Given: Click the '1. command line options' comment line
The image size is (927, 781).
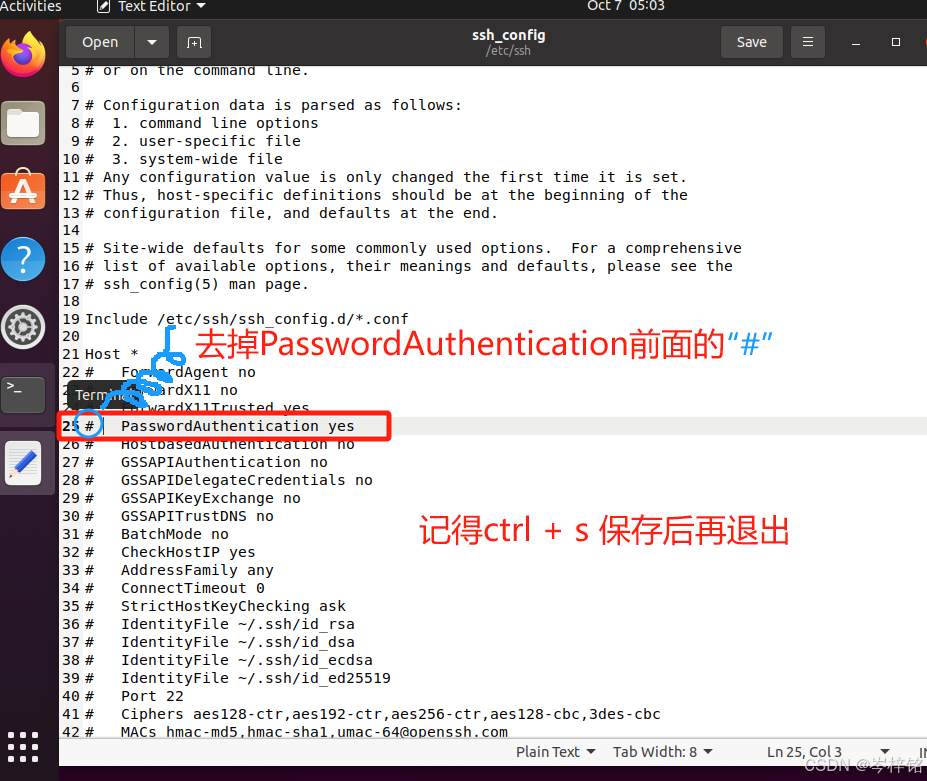Looking at the screenshot, I should [x=202, y=123].
